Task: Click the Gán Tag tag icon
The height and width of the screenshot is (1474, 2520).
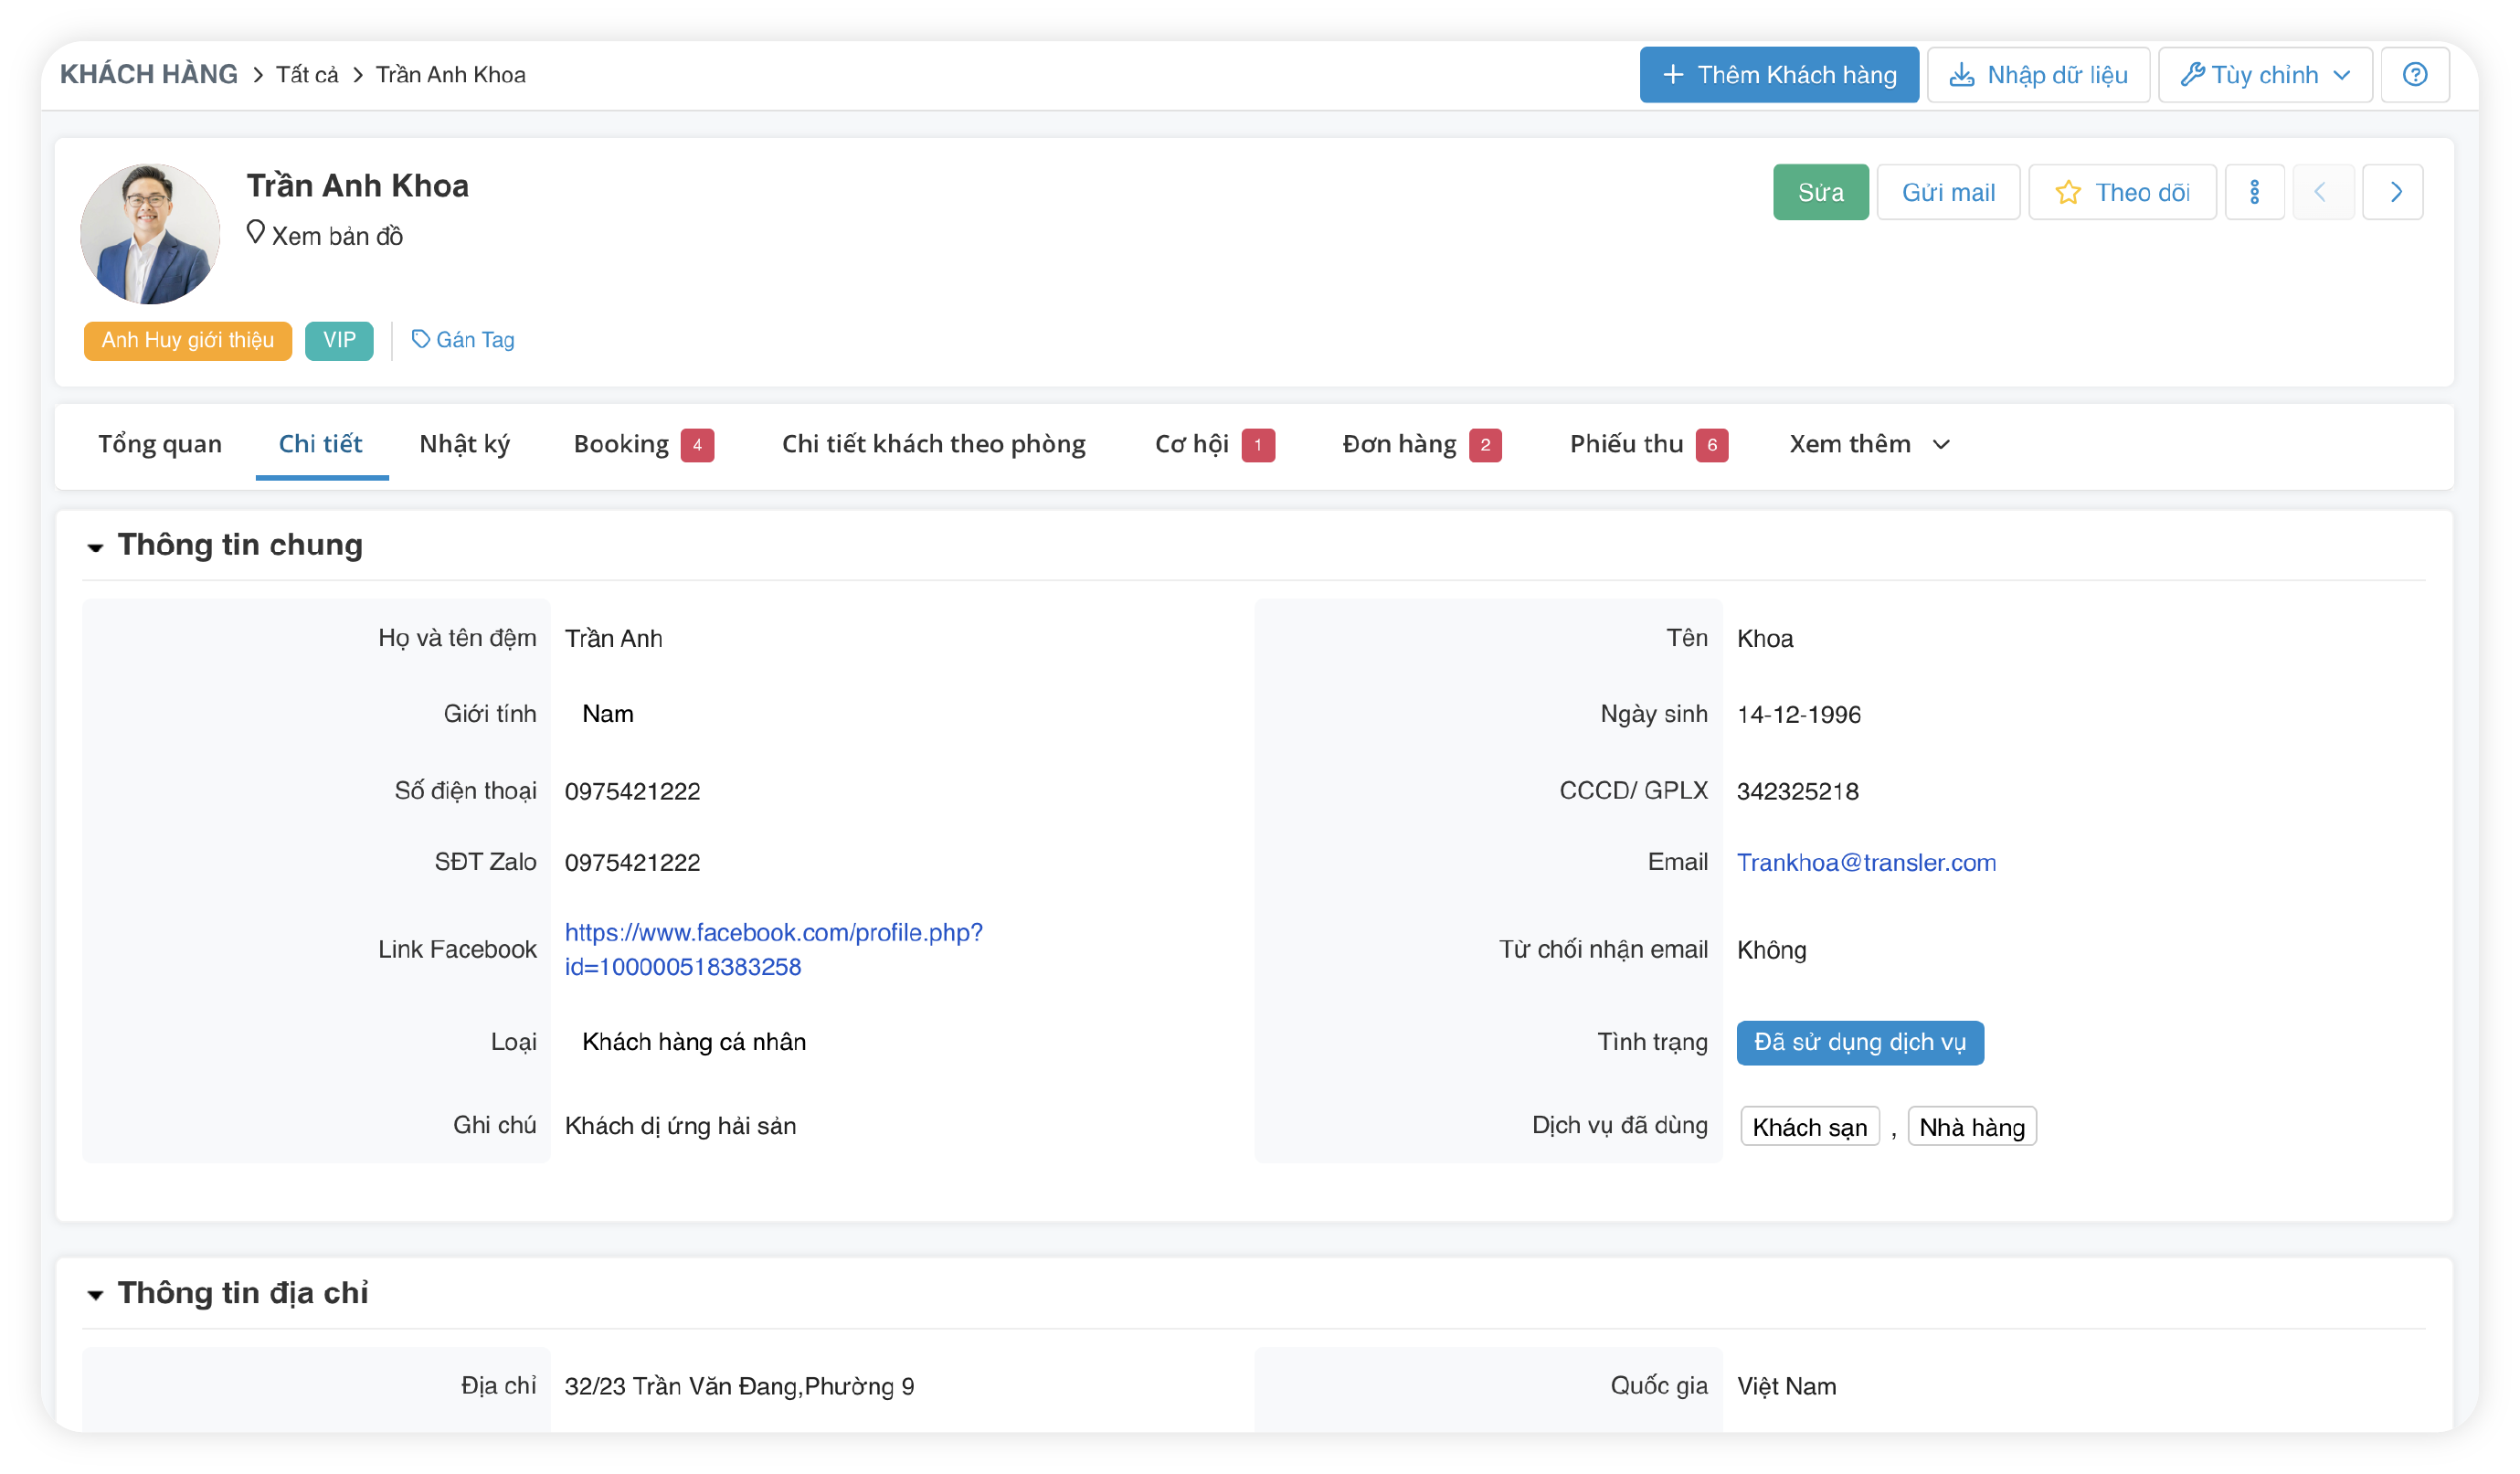Action: (420, 340)
